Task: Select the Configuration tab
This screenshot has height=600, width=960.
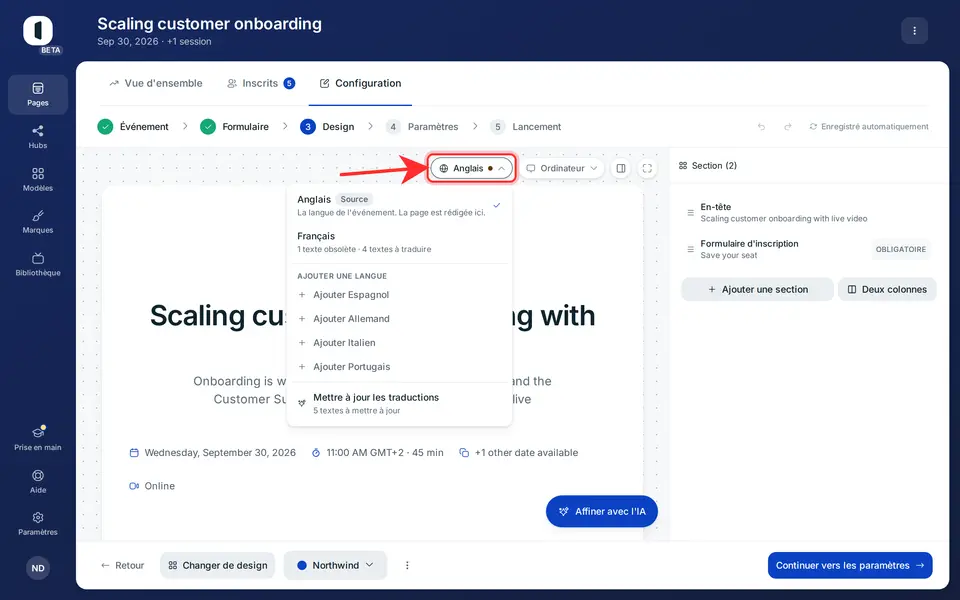Action: coord(361,83)
